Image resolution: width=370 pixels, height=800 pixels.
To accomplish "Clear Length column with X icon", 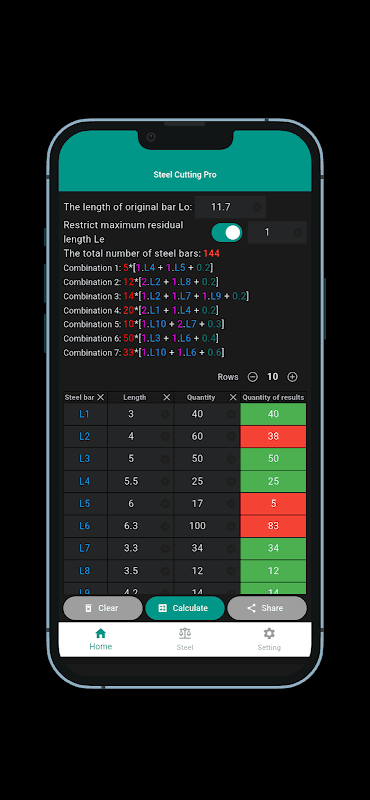I will [167, 397].
